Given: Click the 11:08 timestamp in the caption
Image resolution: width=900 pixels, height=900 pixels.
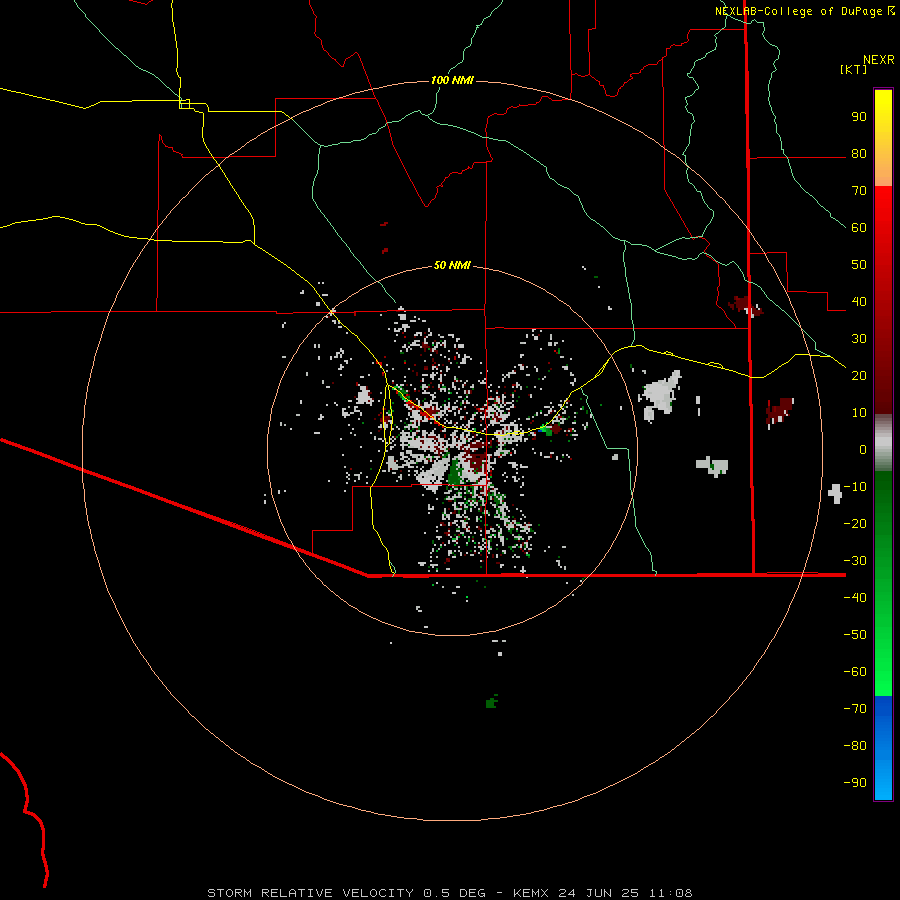Looking at the screenshot, I should (671, 893).
